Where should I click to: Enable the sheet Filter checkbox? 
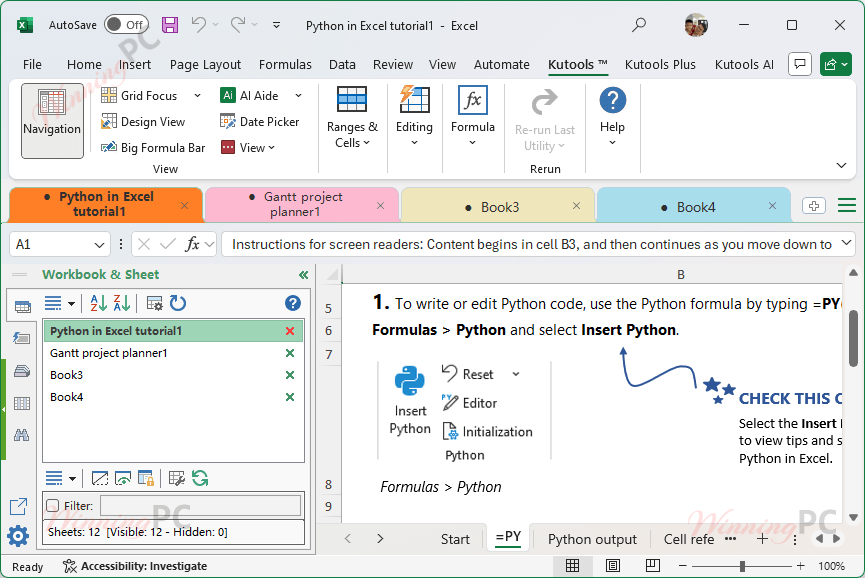coord(53,505)
